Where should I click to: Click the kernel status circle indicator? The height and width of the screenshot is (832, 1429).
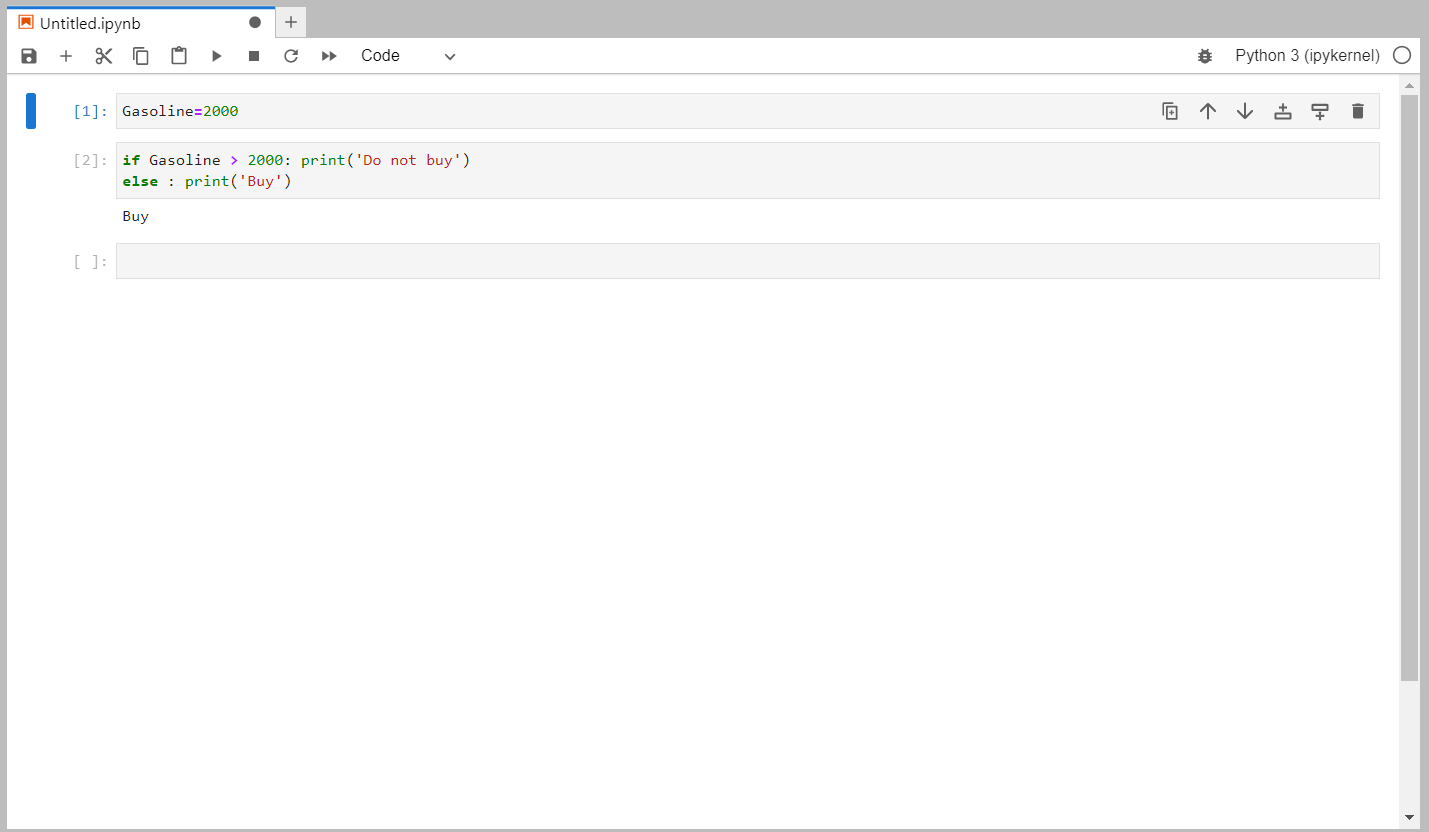coord(1402,56)
